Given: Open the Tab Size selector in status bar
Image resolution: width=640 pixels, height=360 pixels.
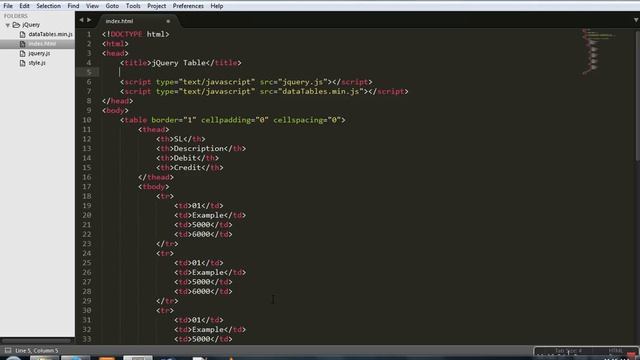Looking at the screenshot, I should 568,351.
